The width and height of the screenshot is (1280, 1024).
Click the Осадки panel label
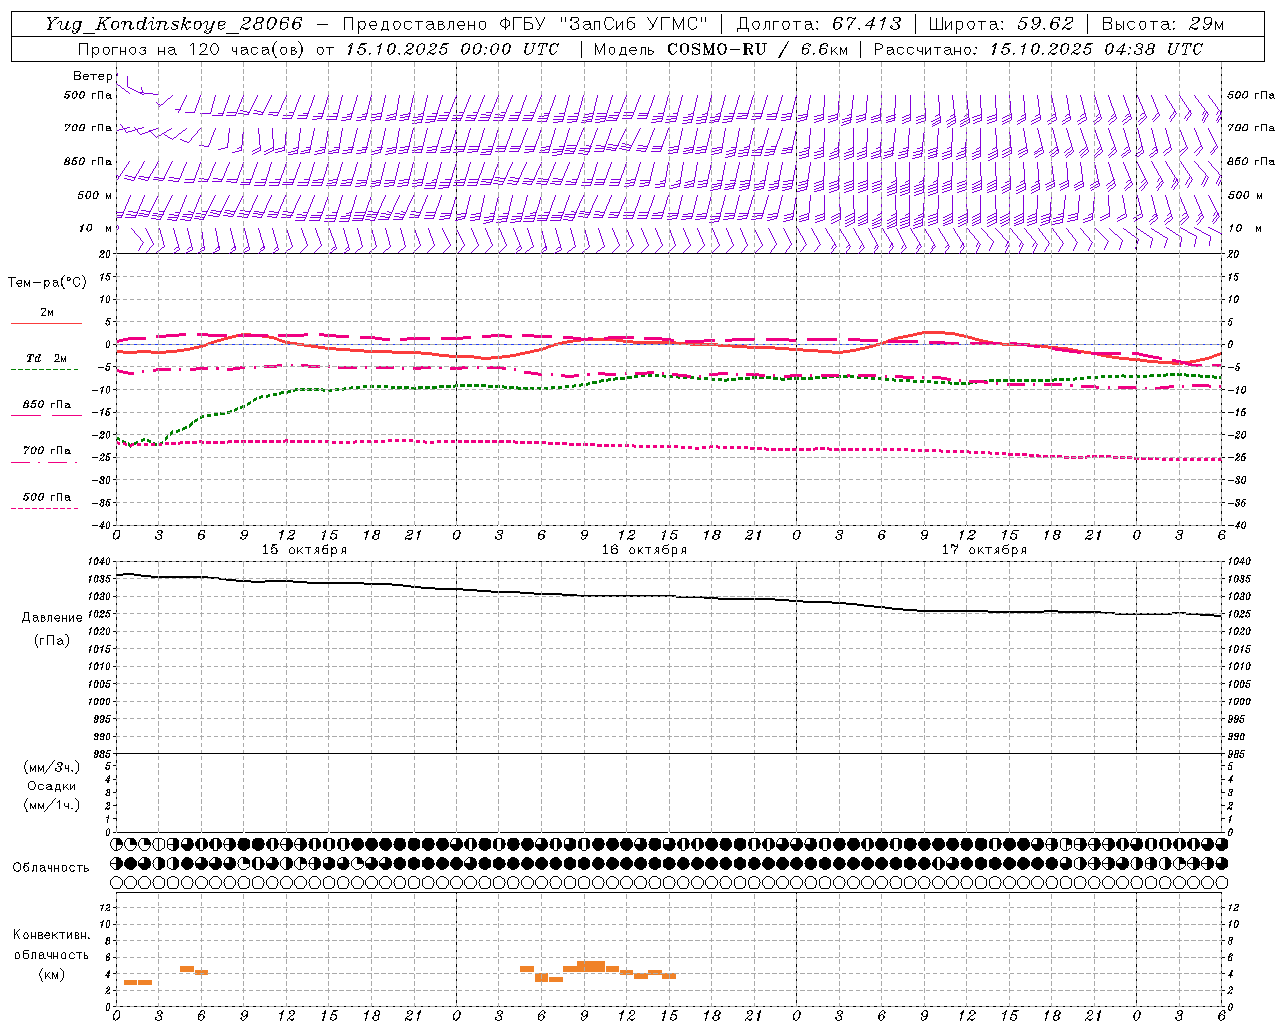coord(52,786)
